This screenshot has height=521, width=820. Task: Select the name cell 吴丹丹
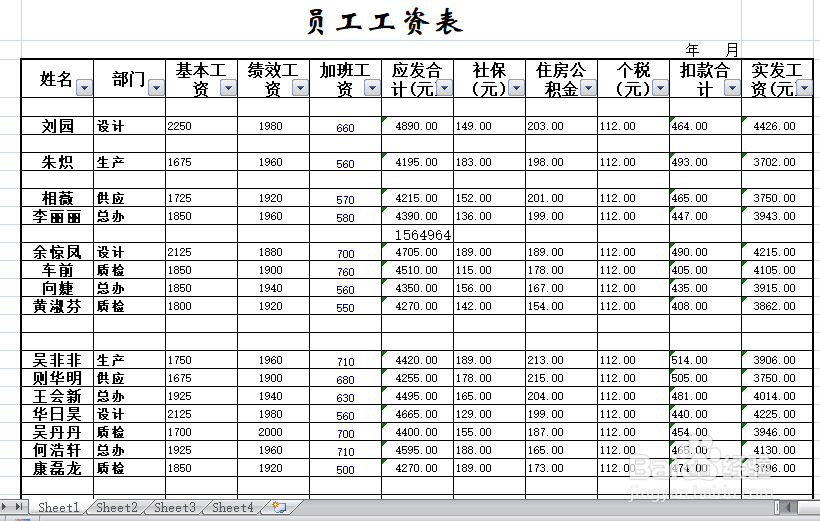click(x=58, y=432)
